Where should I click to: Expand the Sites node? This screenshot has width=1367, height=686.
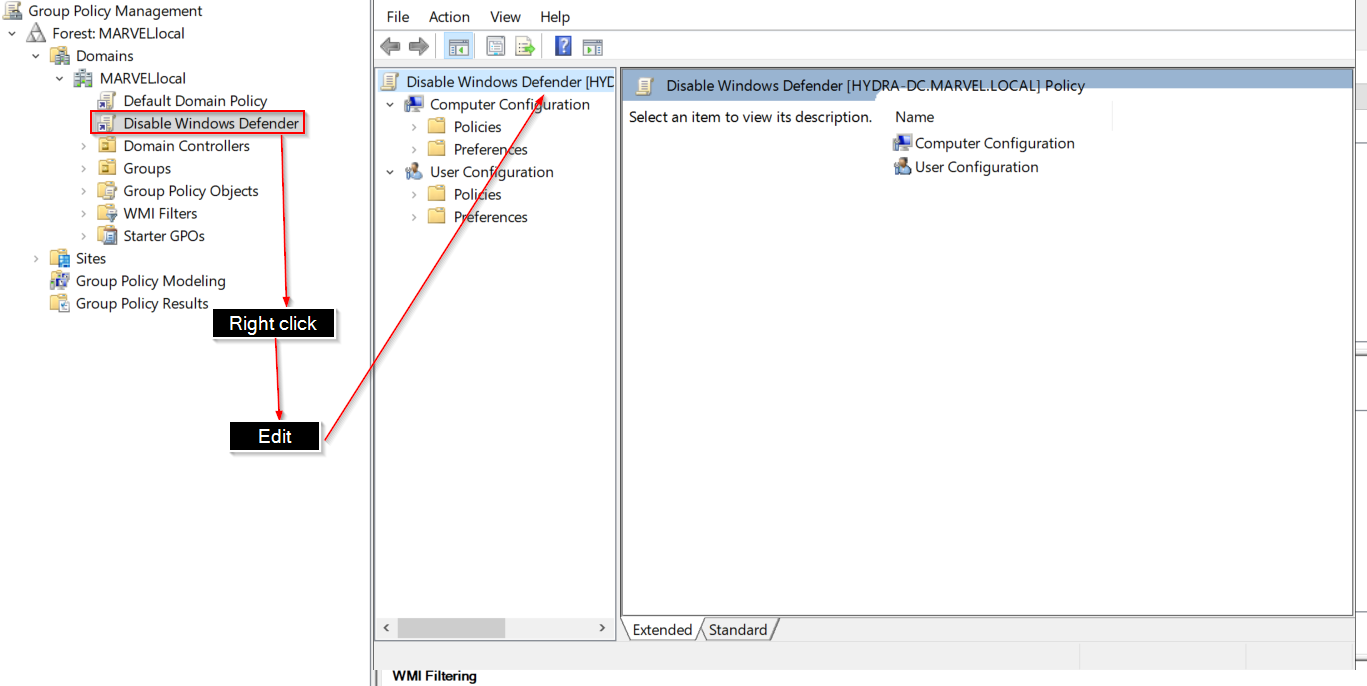[37, 258]
